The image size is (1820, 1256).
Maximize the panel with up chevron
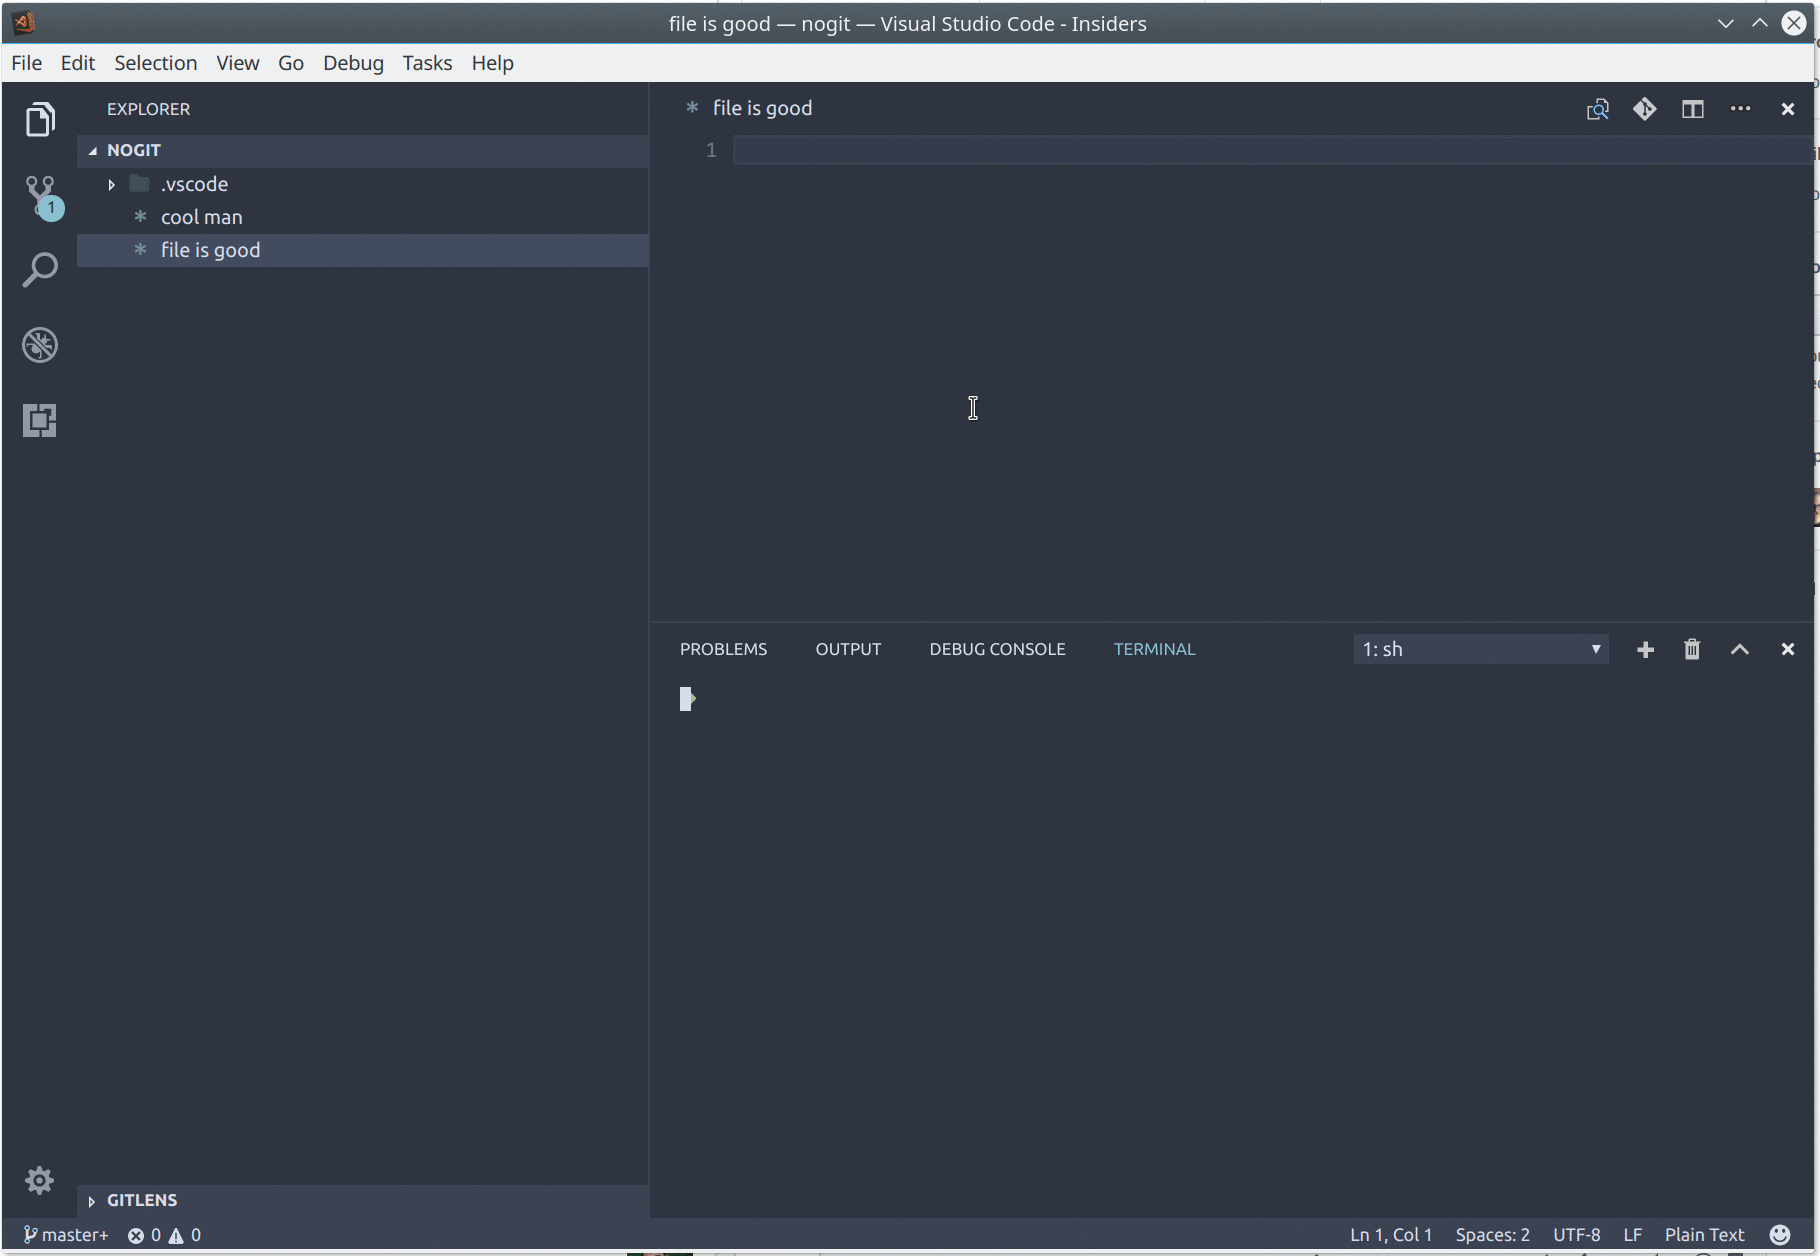point(1740,650)
